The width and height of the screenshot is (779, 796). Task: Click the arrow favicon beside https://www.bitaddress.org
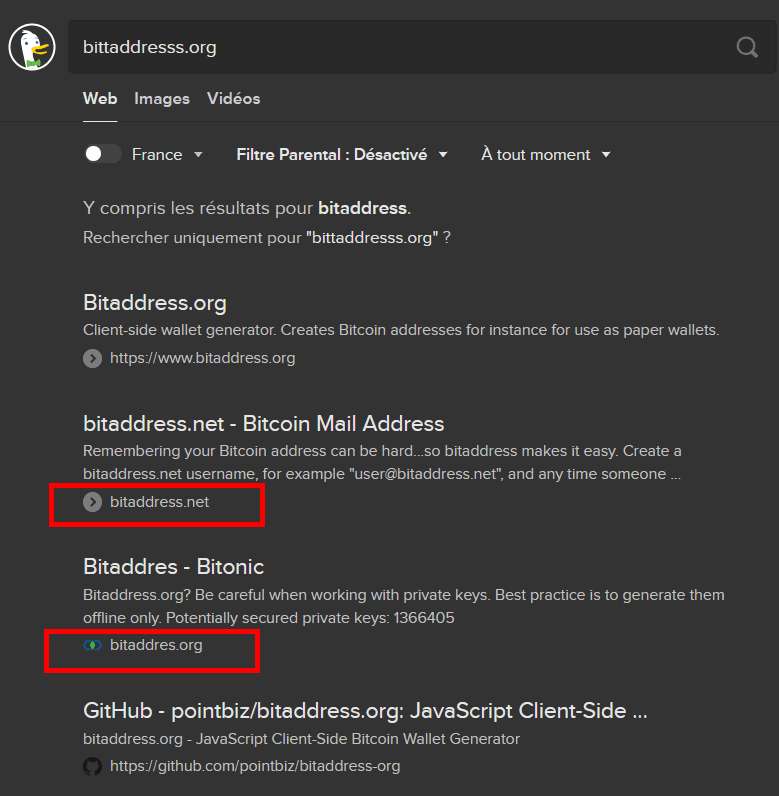(x=92, y=358)
